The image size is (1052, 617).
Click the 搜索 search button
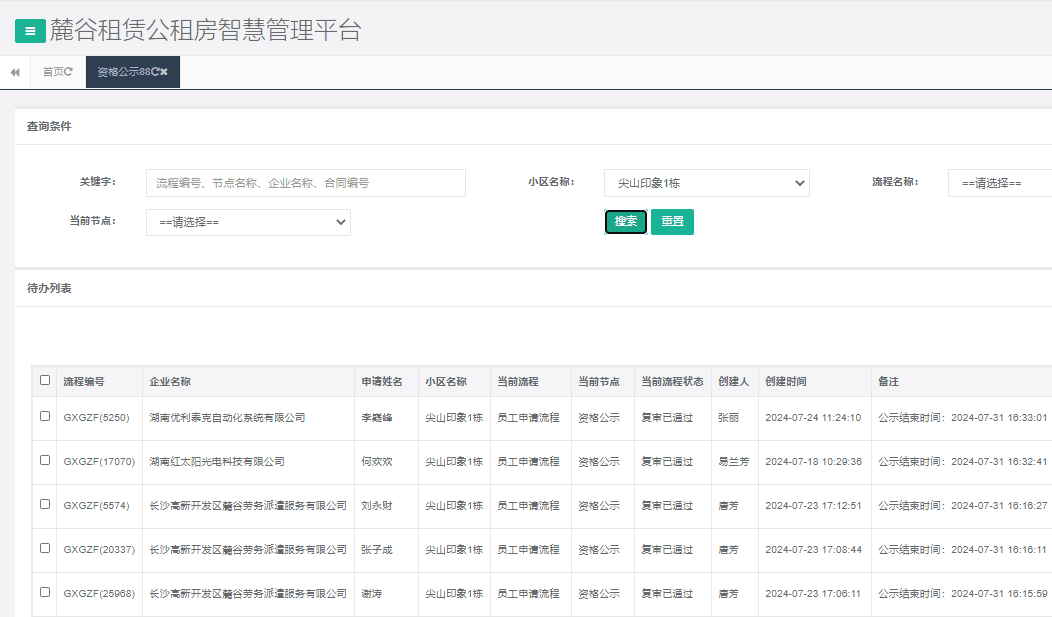click(625, 221)
